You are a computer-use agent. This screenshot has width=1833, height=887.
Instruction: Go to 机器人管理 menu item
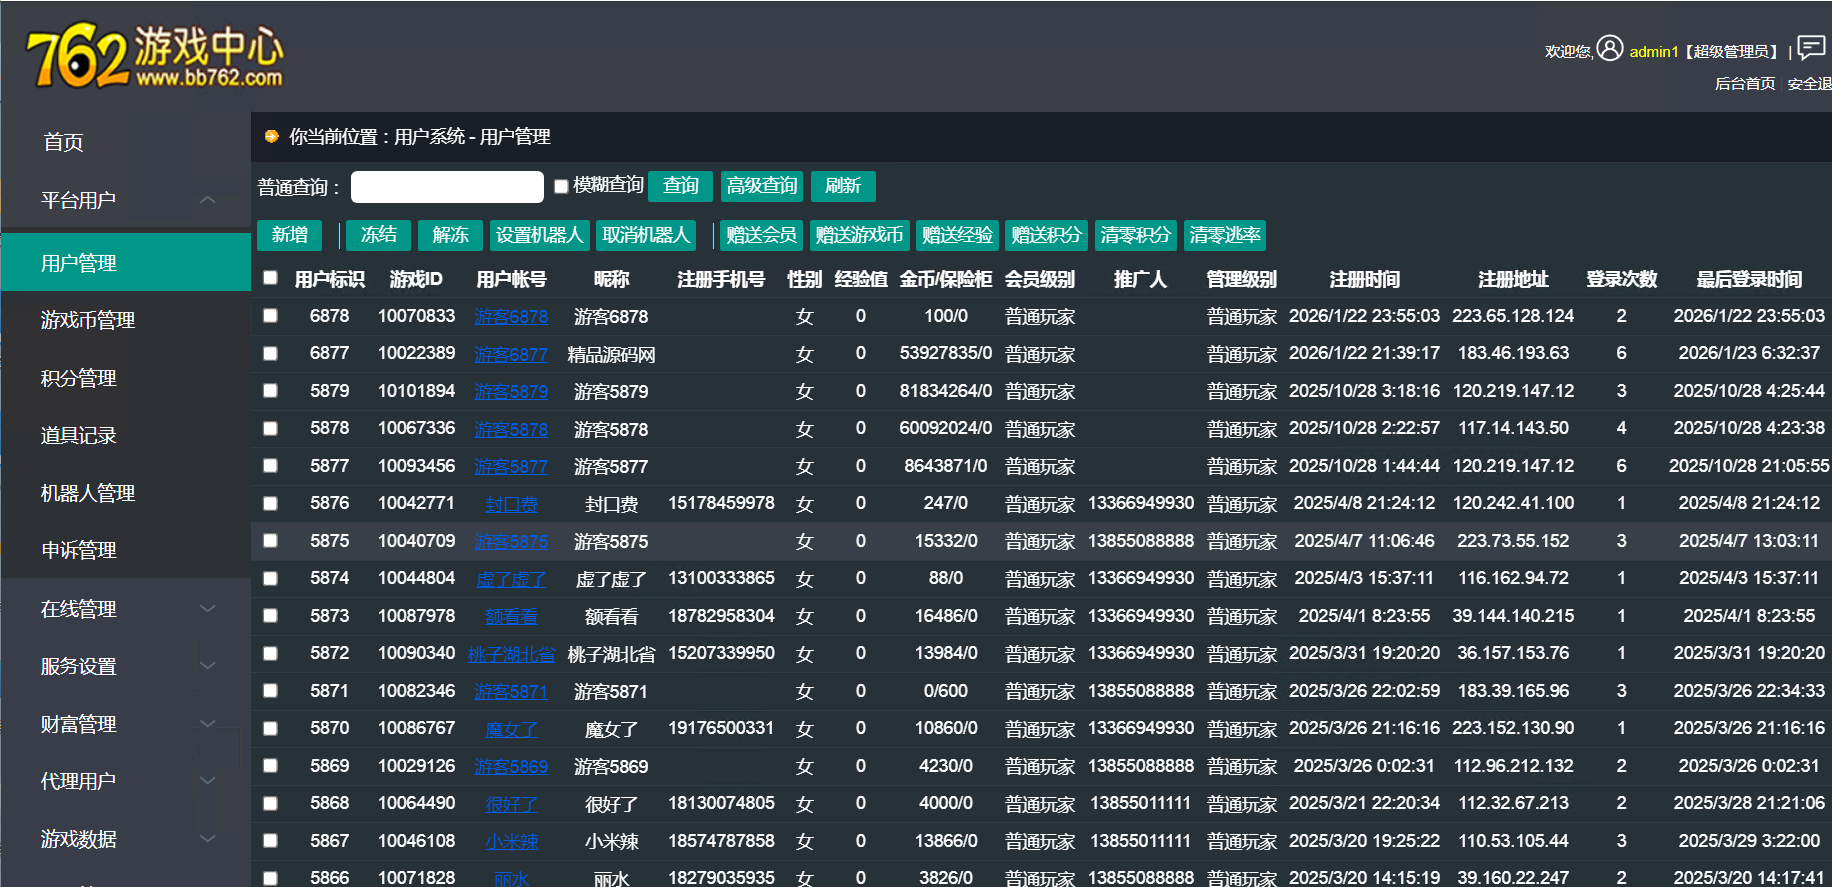pos(88,493)
